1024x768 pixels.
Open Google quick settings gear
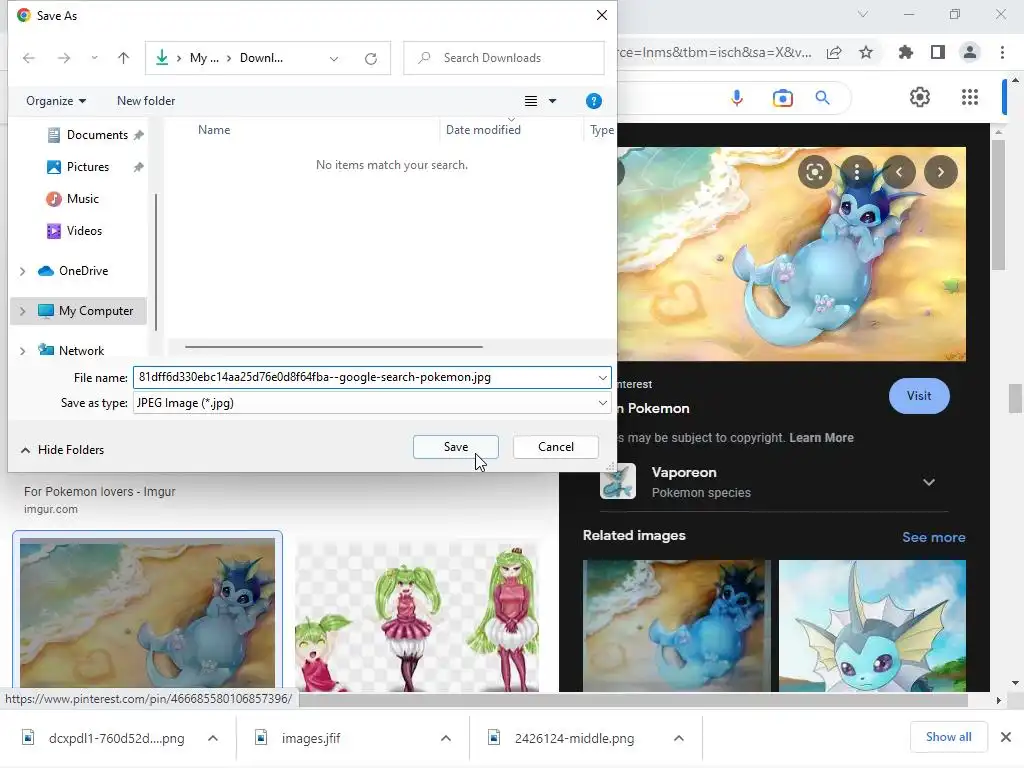(920, 97)
